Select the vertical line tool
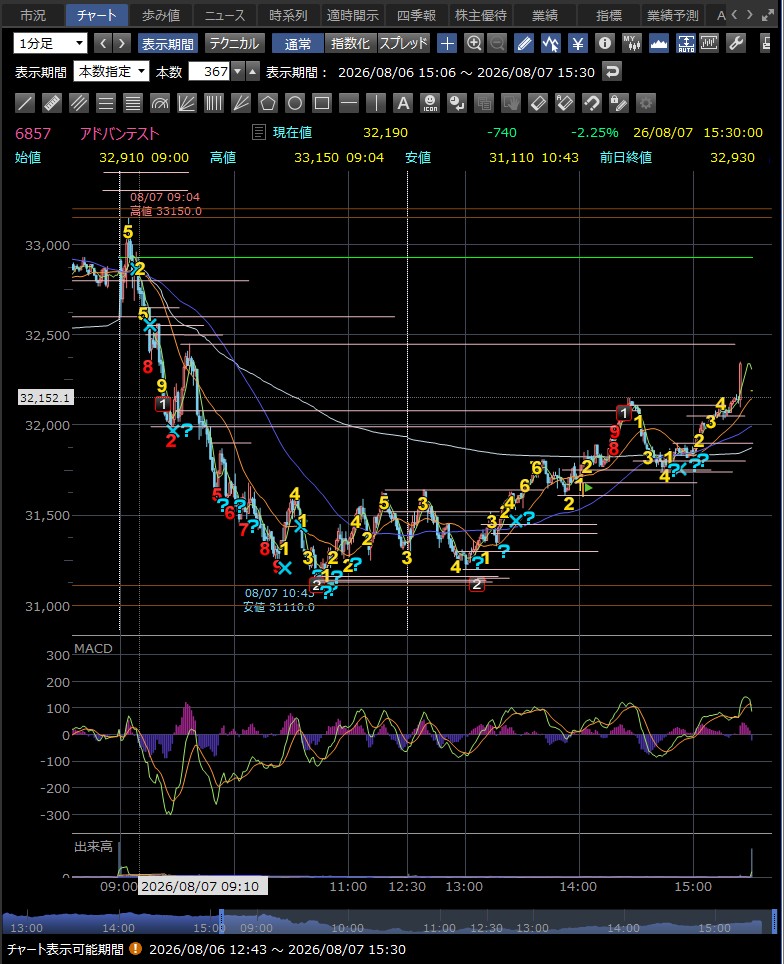The image size is (784, 964). (376, 103)
